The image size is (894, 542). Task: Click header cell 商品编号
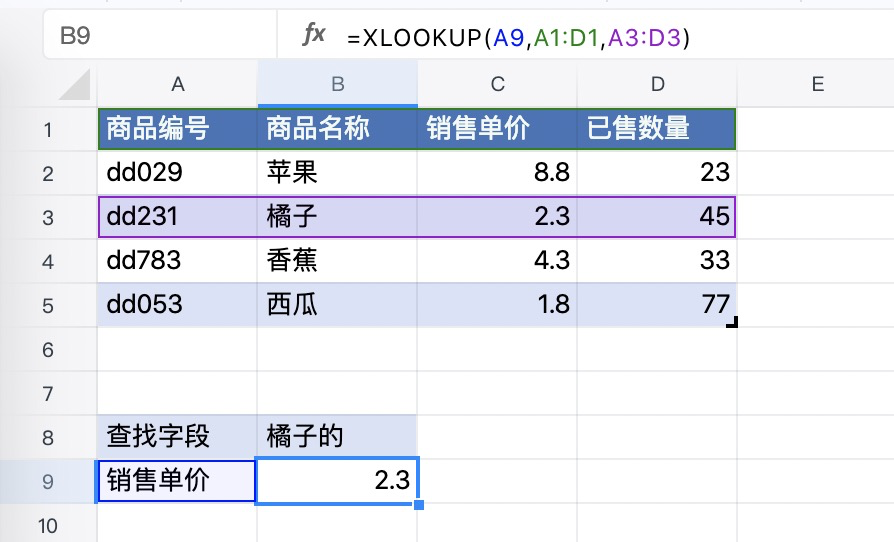pyautogui.click(x=177, y=129)
